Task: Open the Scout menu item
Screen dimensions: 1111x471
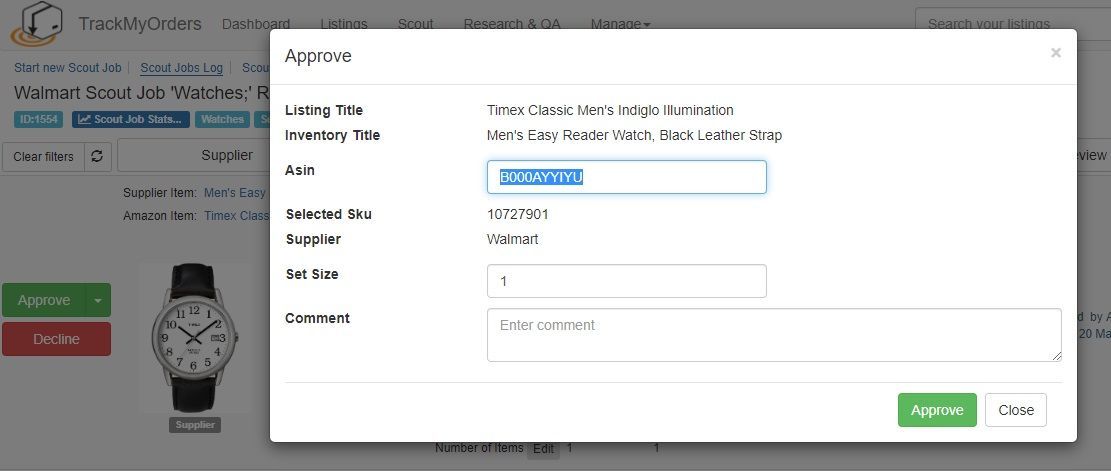Action: pos(415,24)
